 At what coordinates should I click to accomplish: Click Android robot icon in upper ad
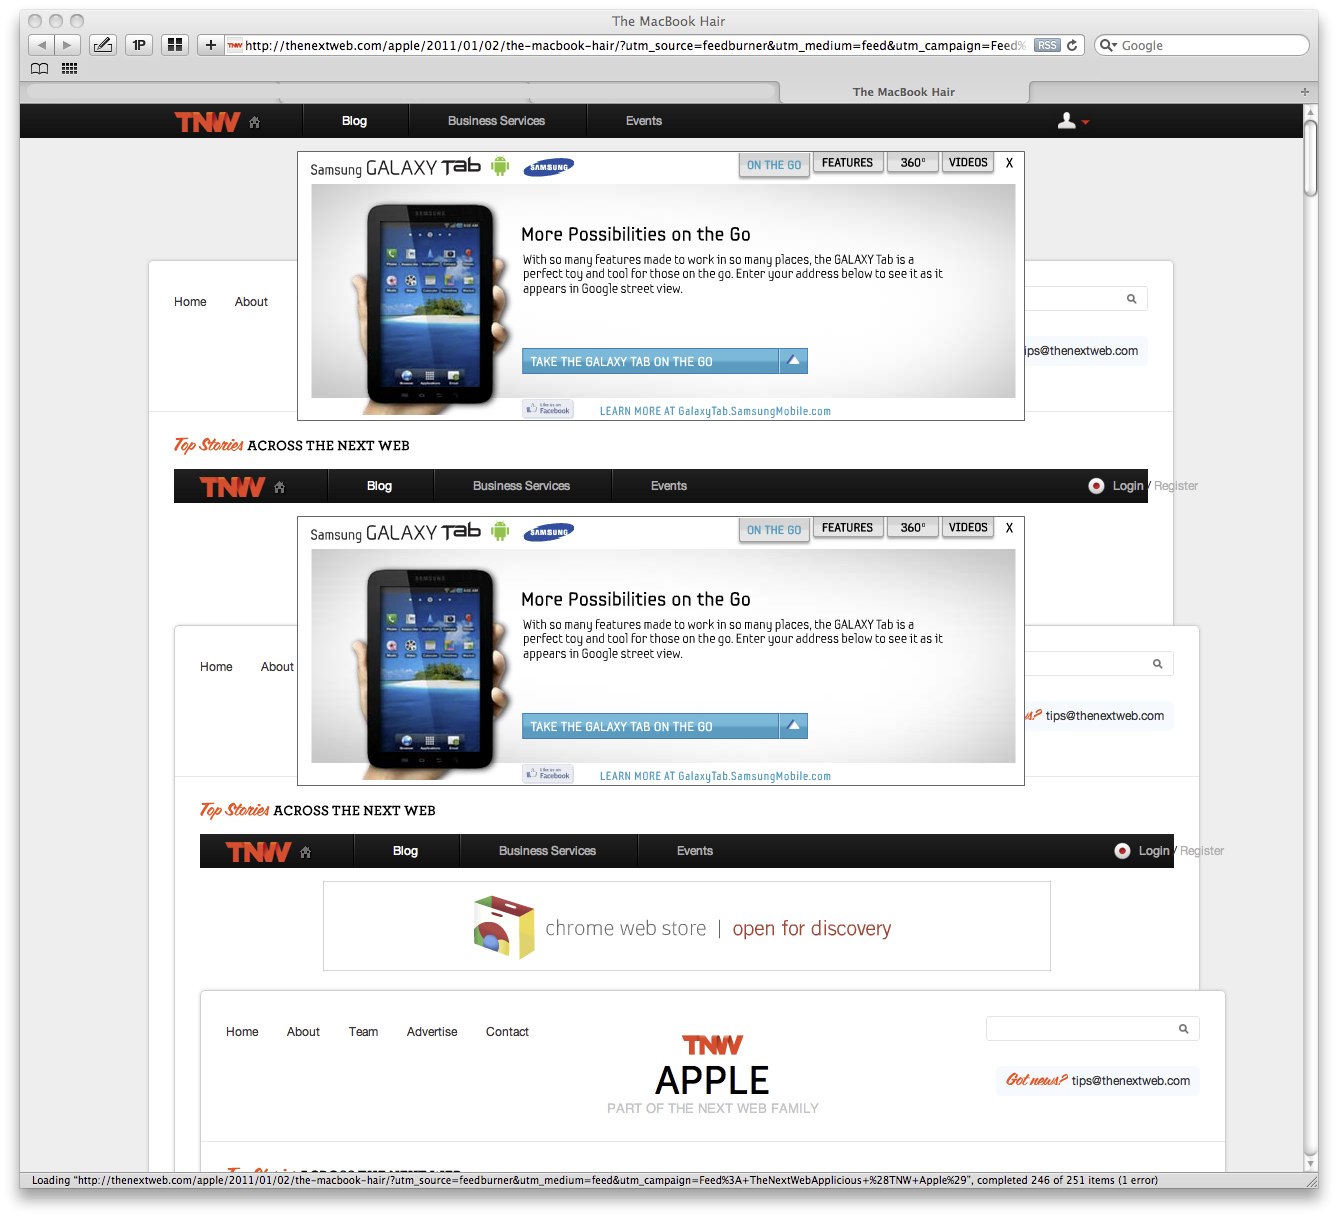coord(500,166)
